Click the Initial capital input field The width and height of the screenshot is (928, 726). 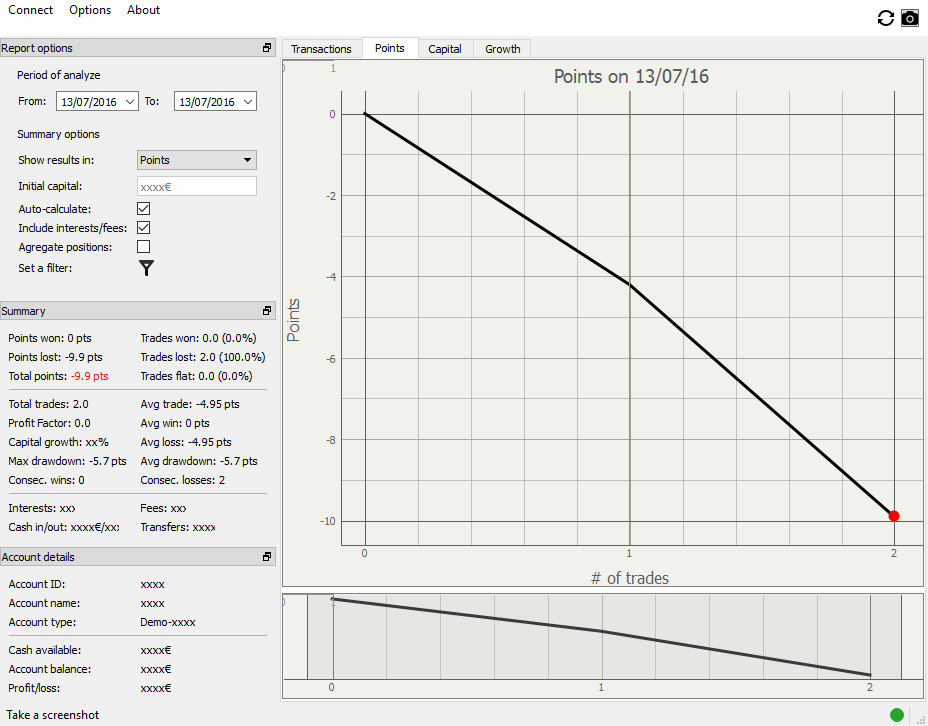click(x=196, y=186)
